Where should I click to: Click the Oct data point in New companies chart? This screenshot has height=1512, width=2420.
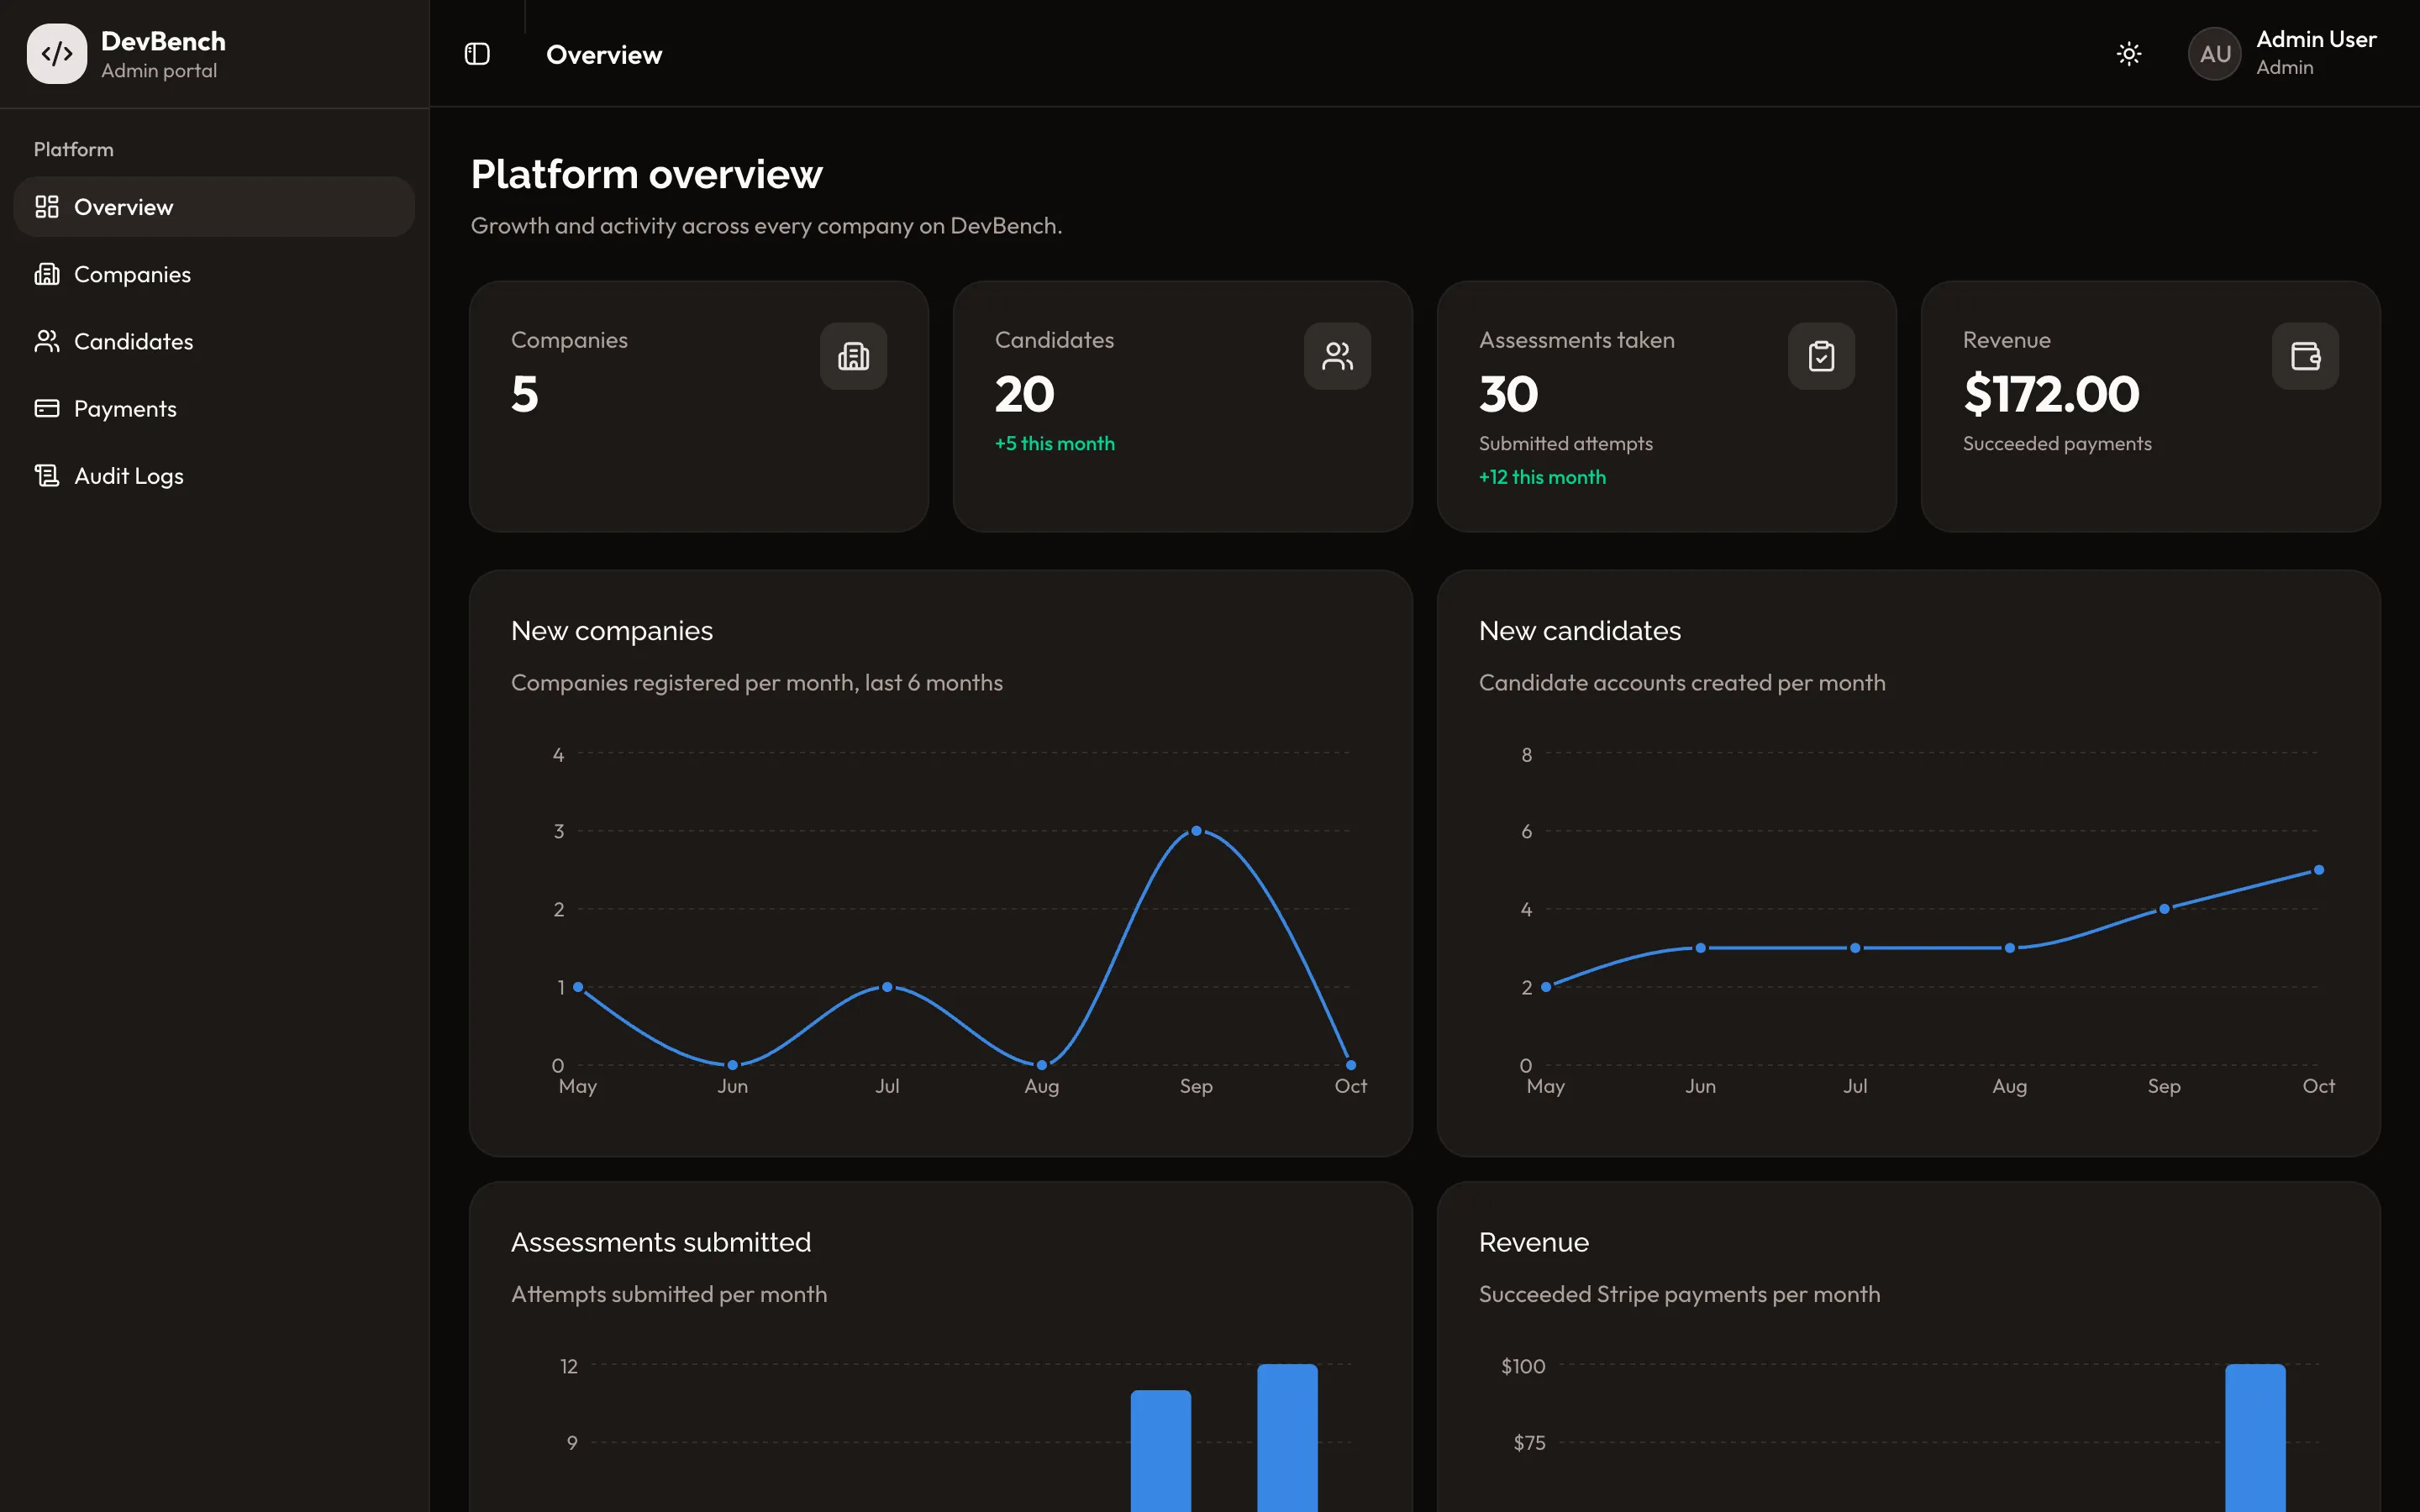pyautogui.click(x=1351, y=1065)
